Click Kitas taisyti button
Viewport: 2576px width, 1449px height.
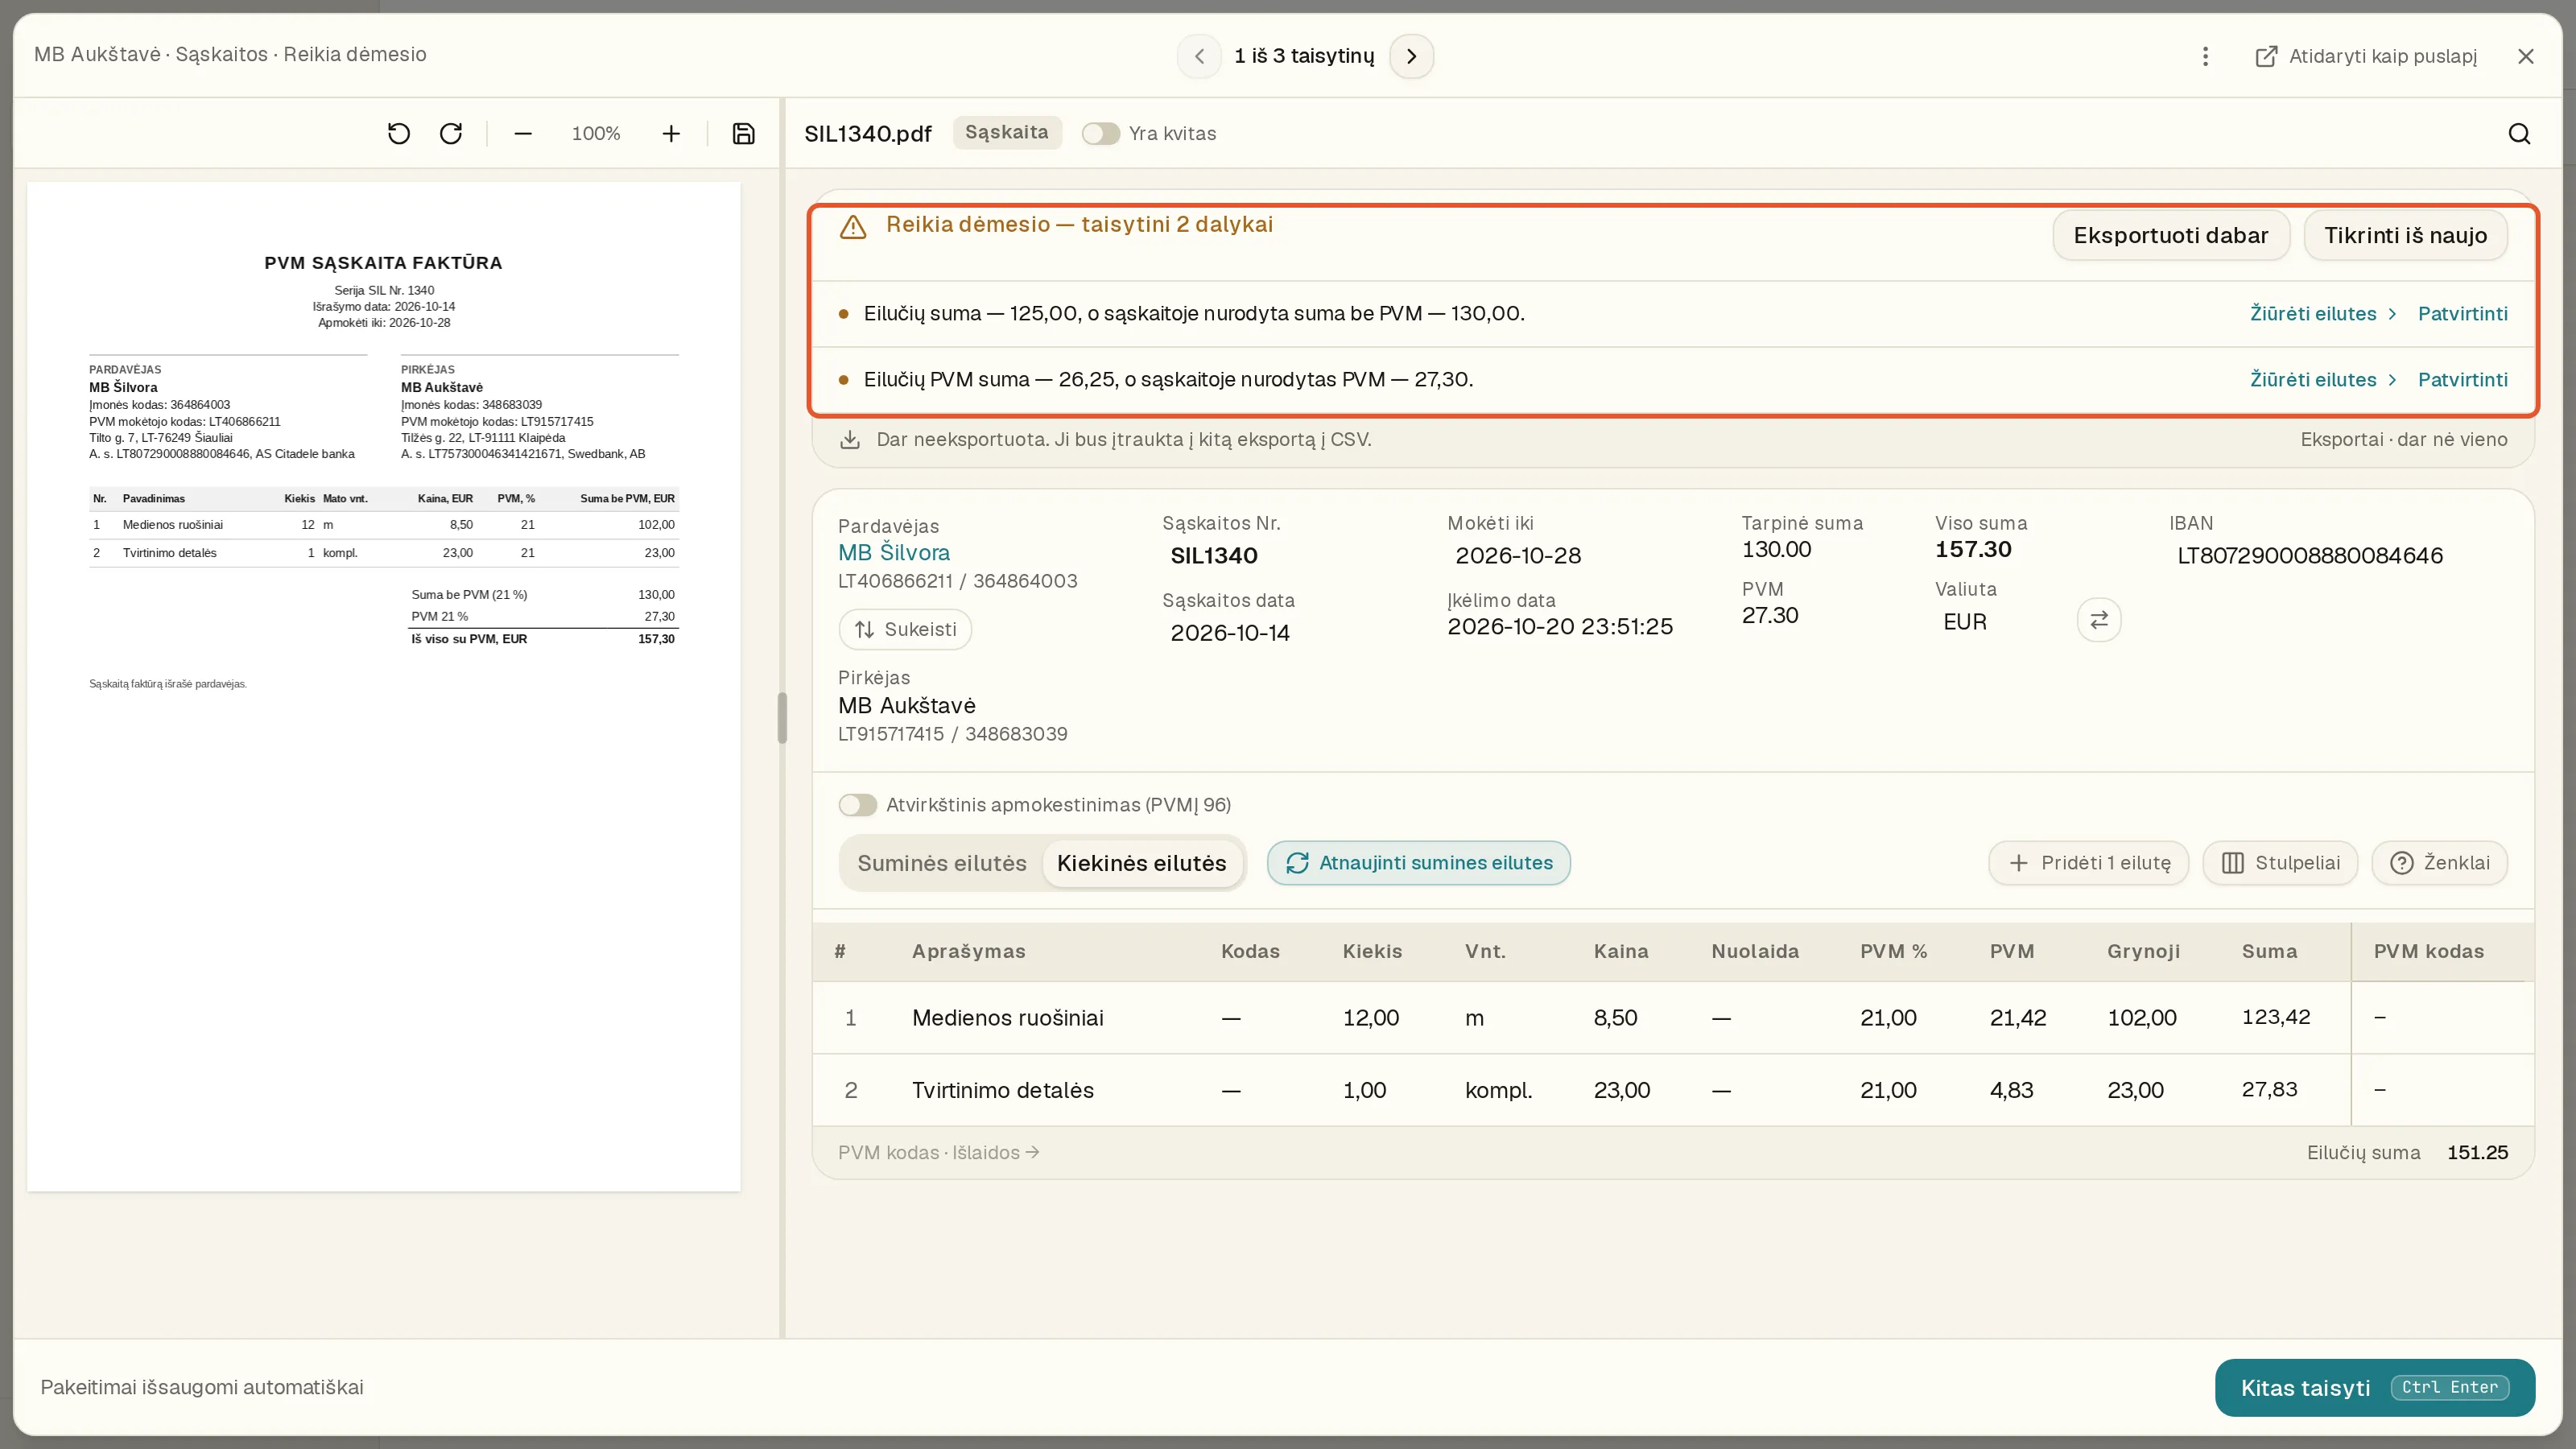(2374, 1388)
